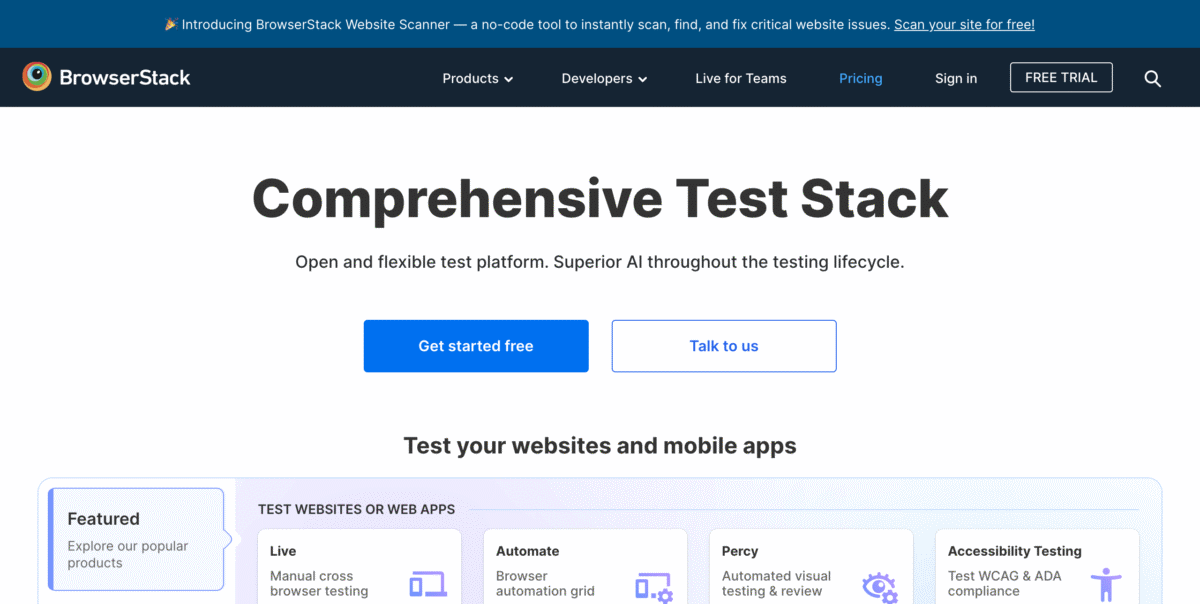Start a FREE TRIAL
Viewport: 1200px width, 604px height.
tap(1061, 77)
